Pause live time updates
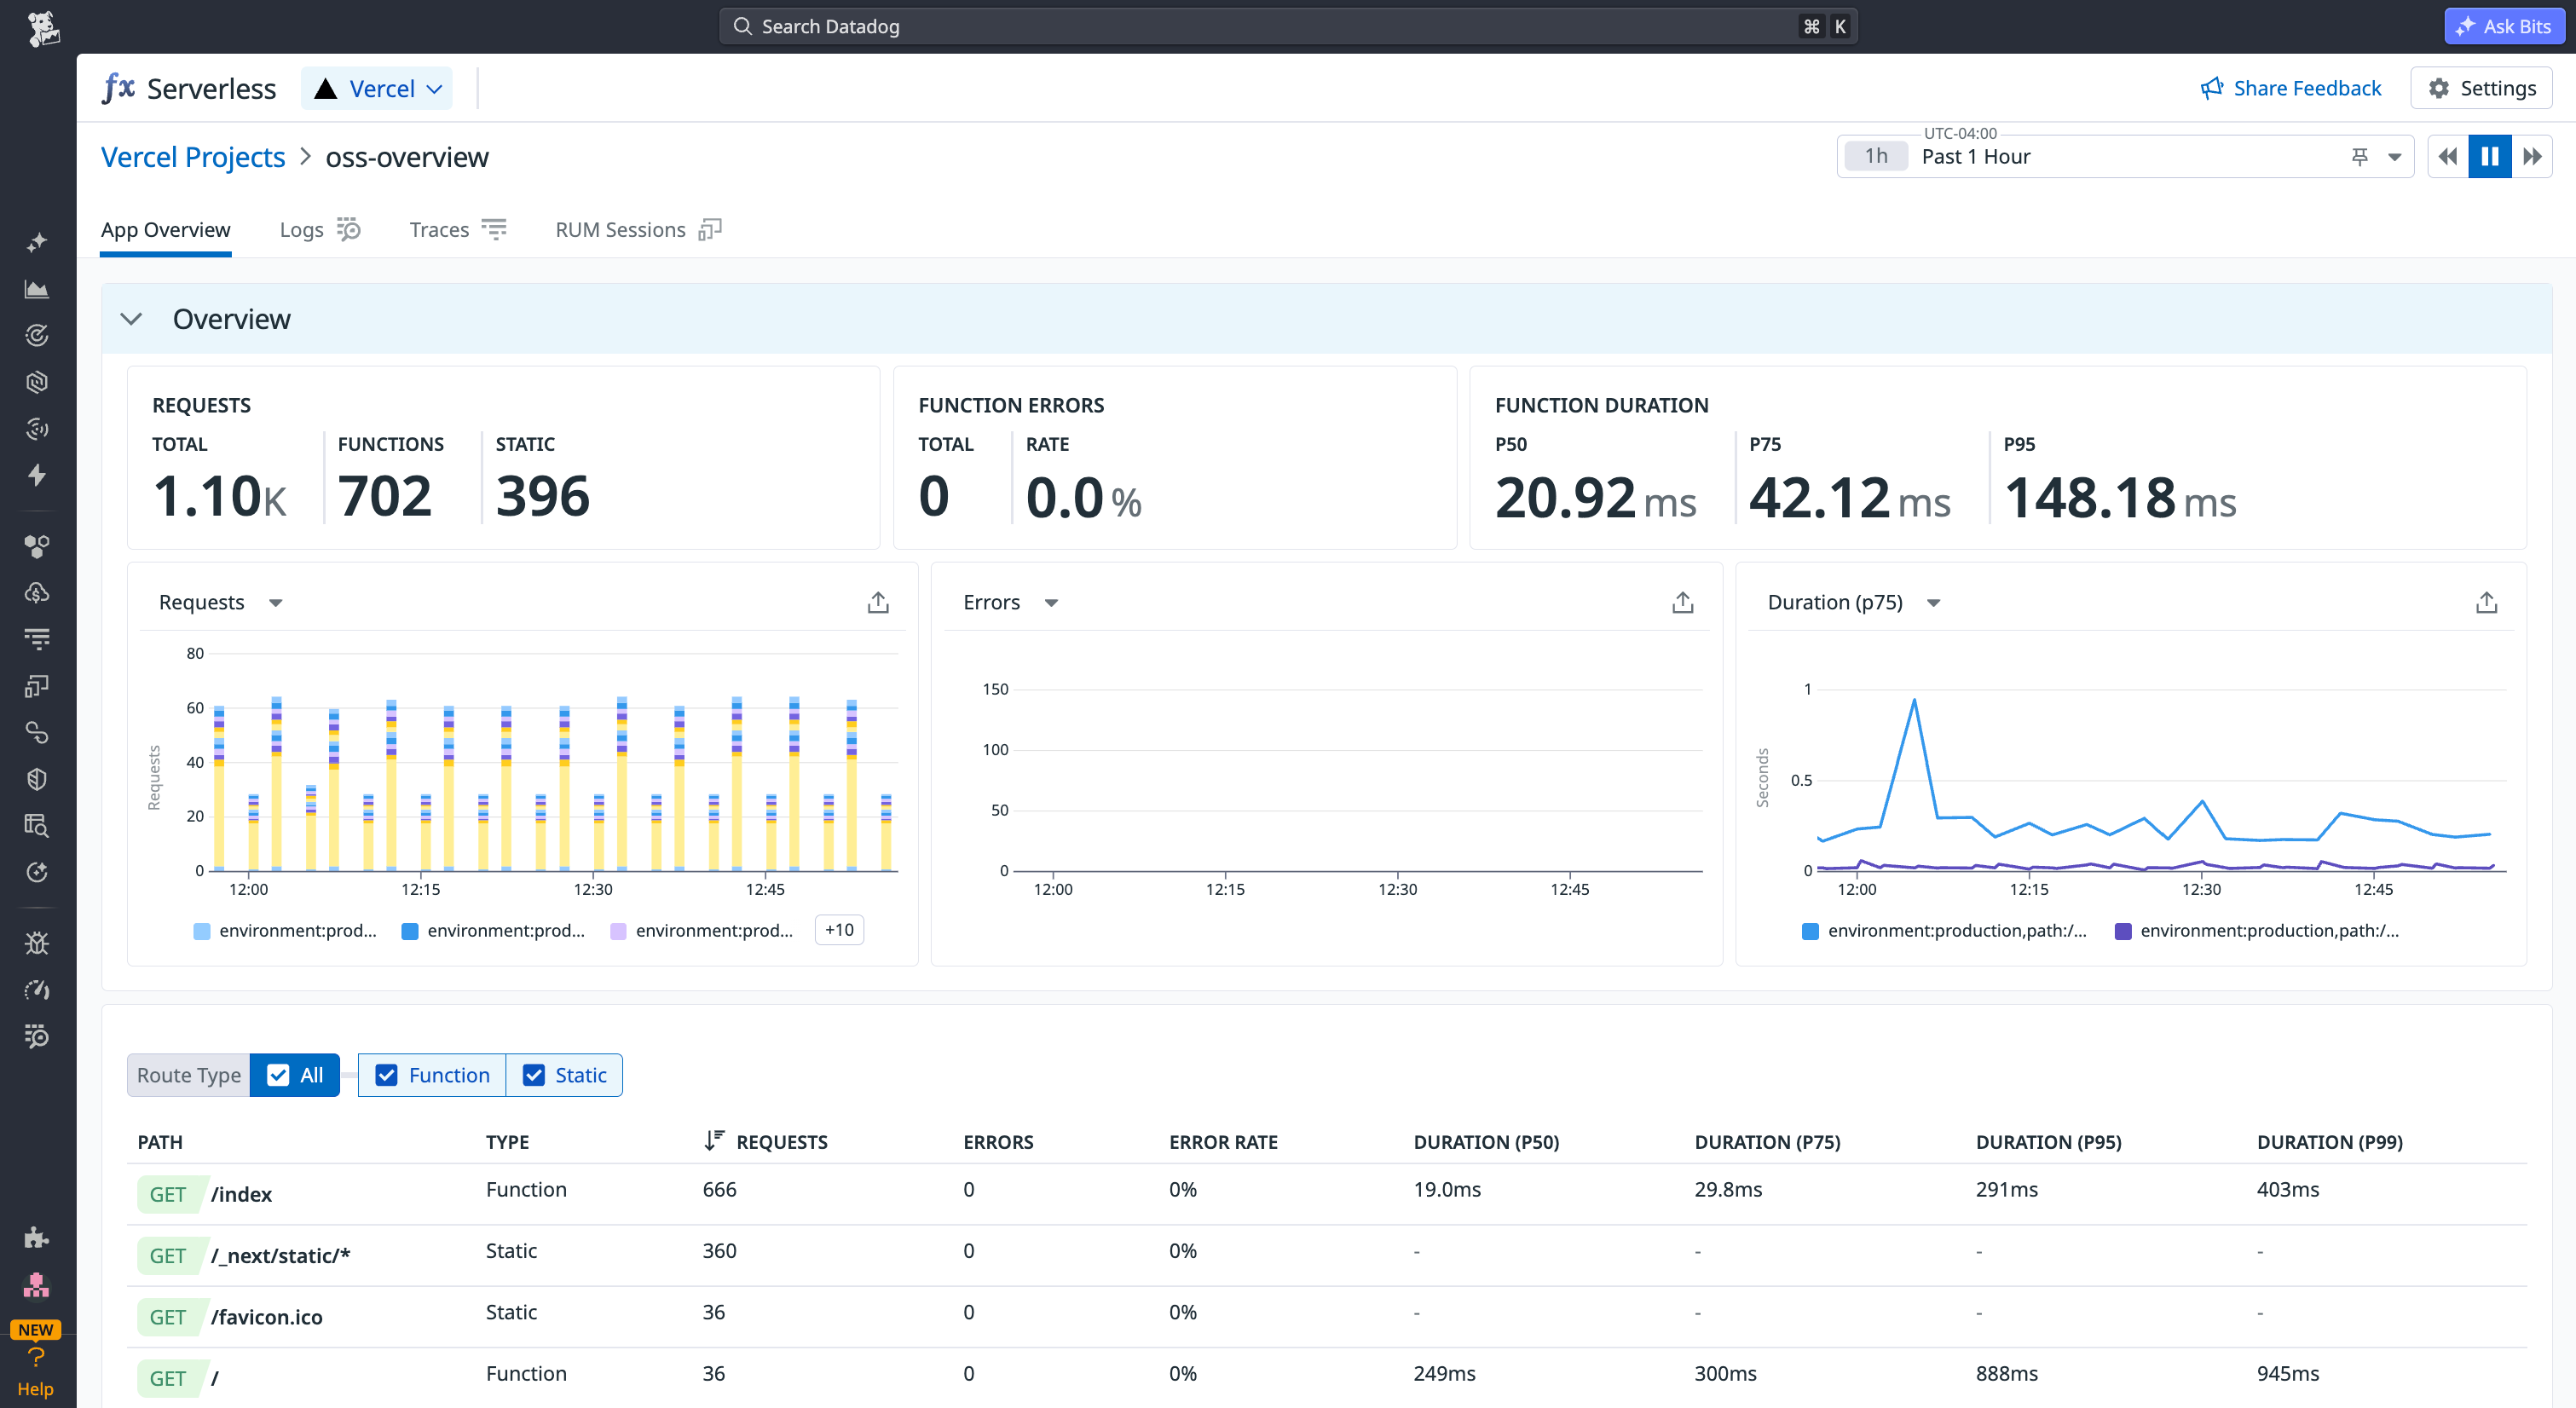2576x1408 pixels. [x=2490, y=156]
